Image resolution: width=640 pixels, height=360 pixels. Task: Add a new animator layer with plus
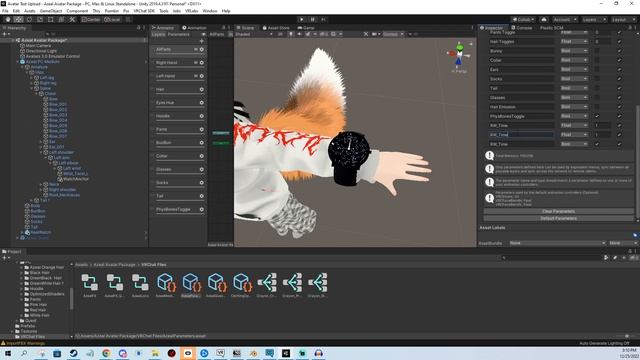coord(202,41)
